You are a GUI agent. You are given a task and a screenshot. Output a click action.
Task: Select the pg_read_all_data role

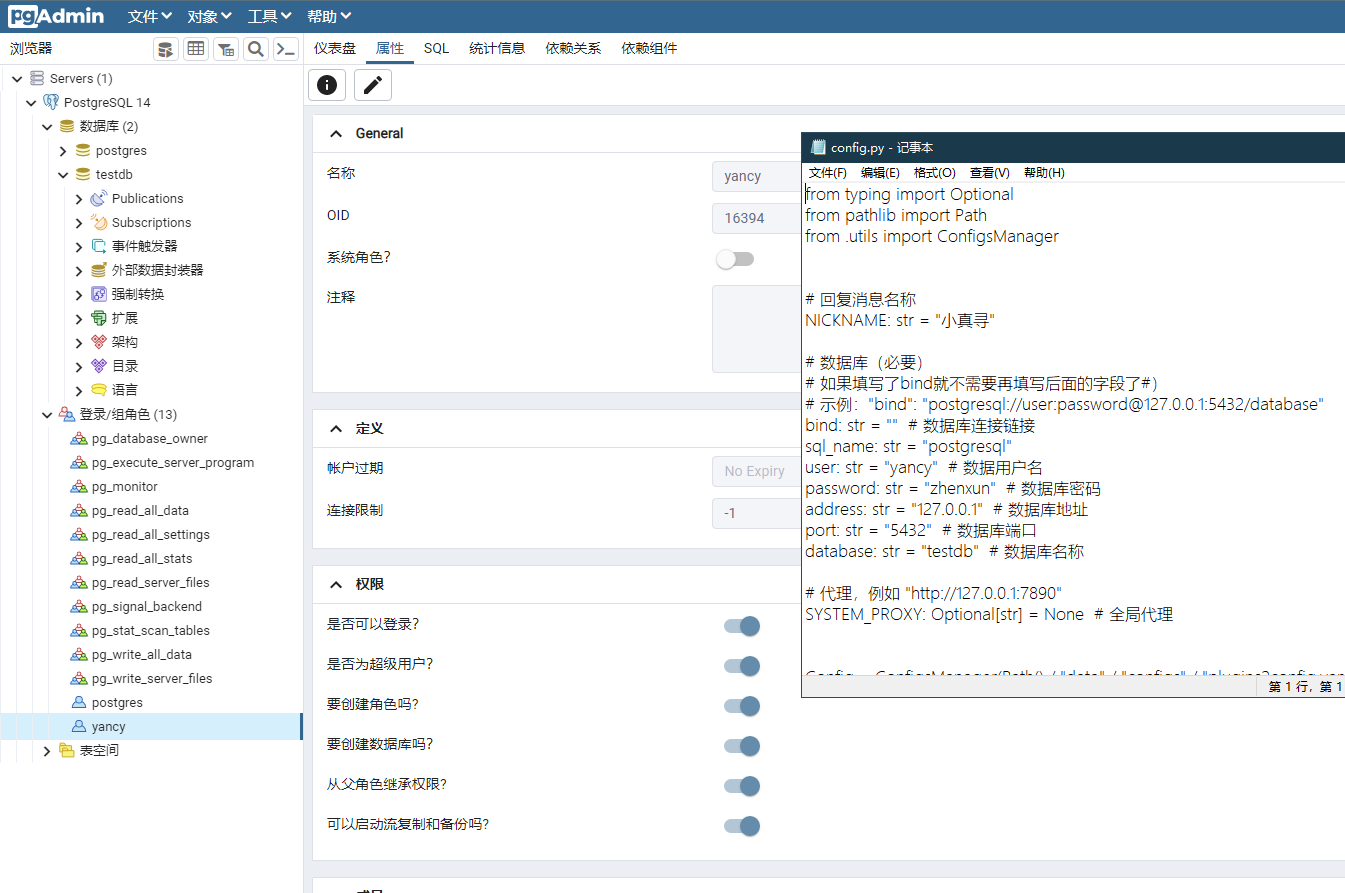coord(140,510)
